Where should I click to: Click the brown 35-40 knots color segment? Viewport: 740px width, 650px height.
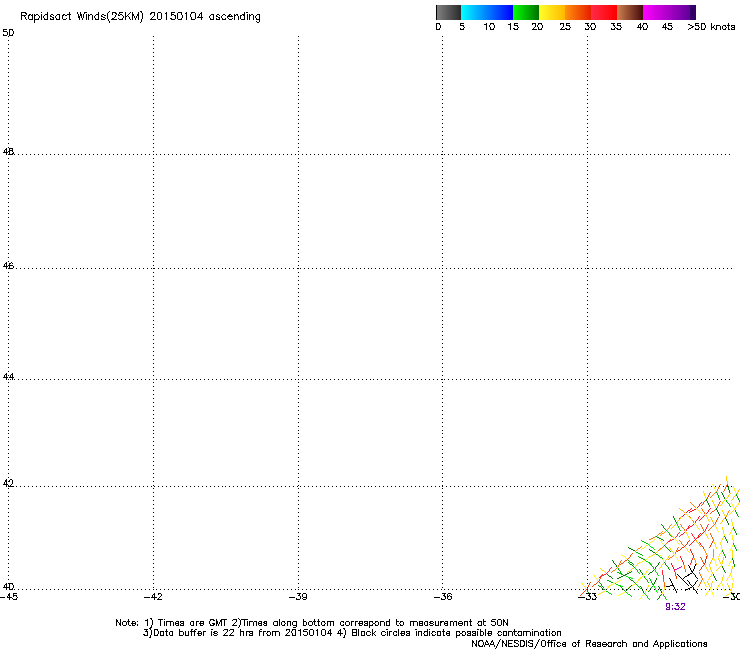coord(630,12)
